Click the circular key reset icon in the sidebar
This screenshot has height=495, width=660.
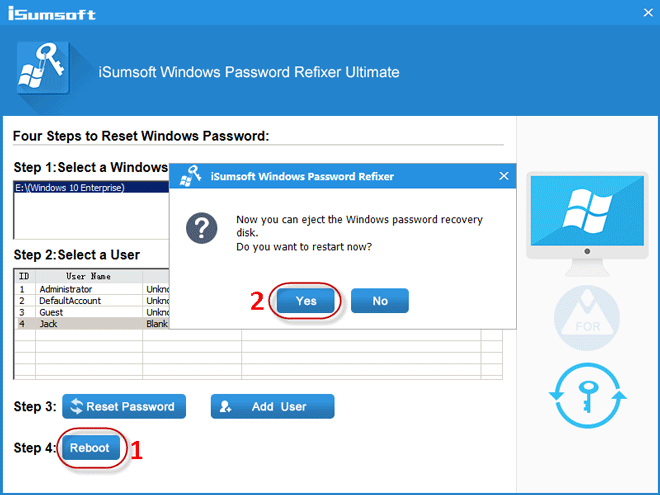click(x=588, y=396)
